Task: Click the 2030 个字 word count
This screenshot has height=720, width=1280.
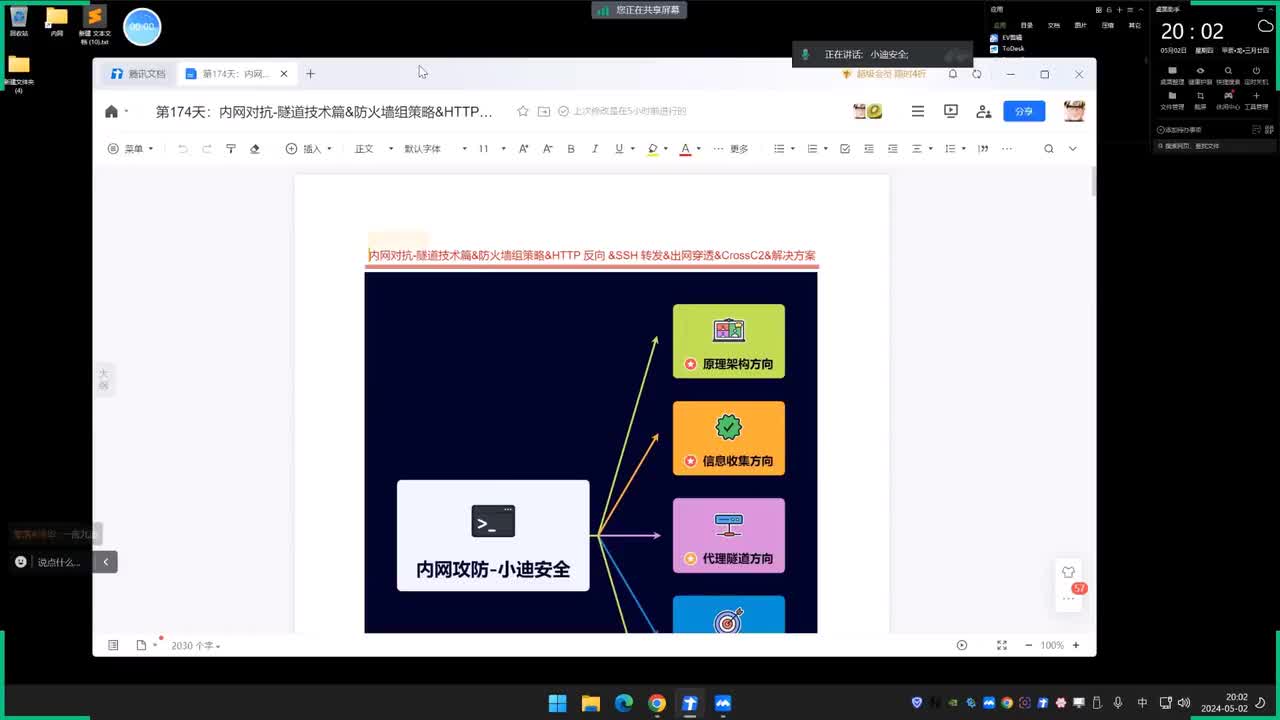Action: pos(195,646)
